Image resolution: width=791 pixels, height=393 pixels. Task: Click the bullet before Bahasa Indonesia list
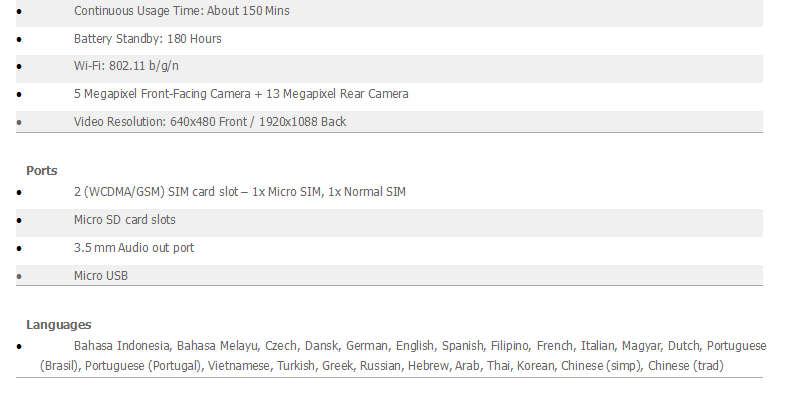pyautogui.click(x=19, y=347)
